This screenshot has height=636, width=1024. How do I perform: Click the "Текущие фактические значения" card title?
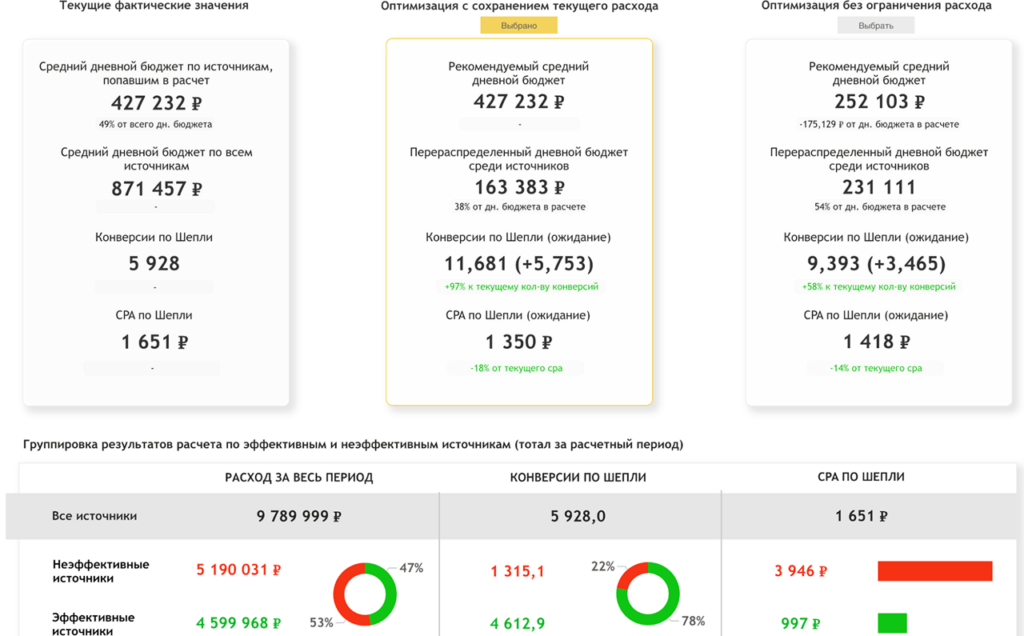point(154,7)
